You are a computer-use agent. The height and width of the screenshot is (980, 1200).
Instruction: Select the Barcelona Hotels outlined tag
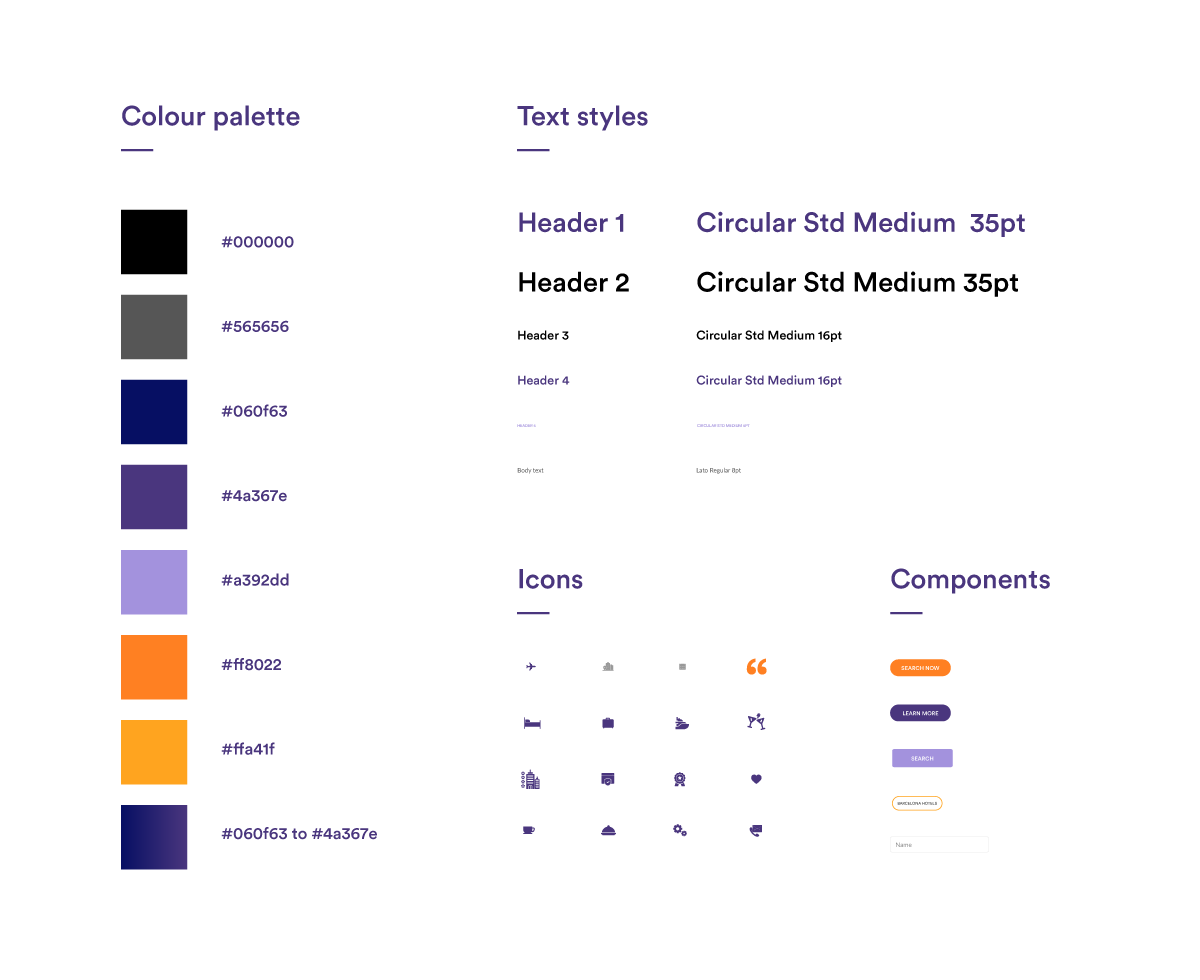[916, 803]
